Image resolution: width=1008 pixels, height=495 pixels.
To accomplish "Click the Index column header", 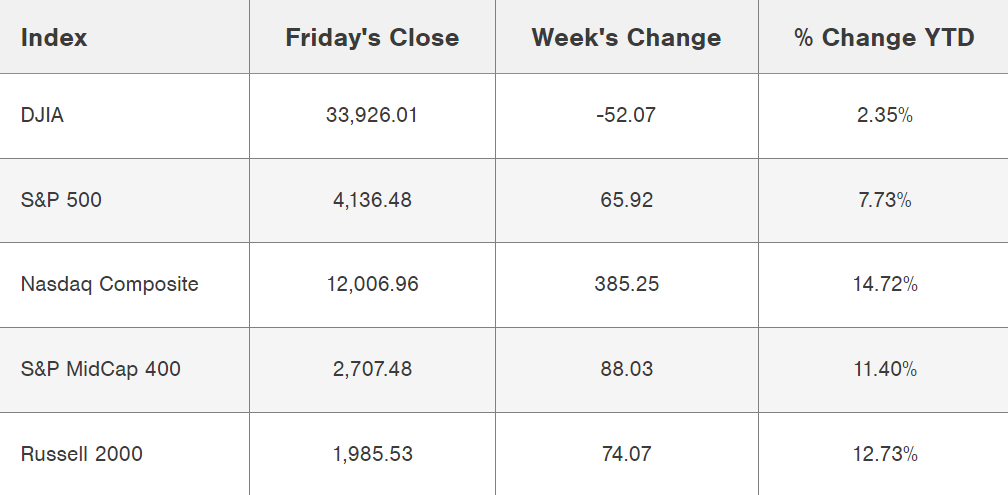I will coord(54,38).
